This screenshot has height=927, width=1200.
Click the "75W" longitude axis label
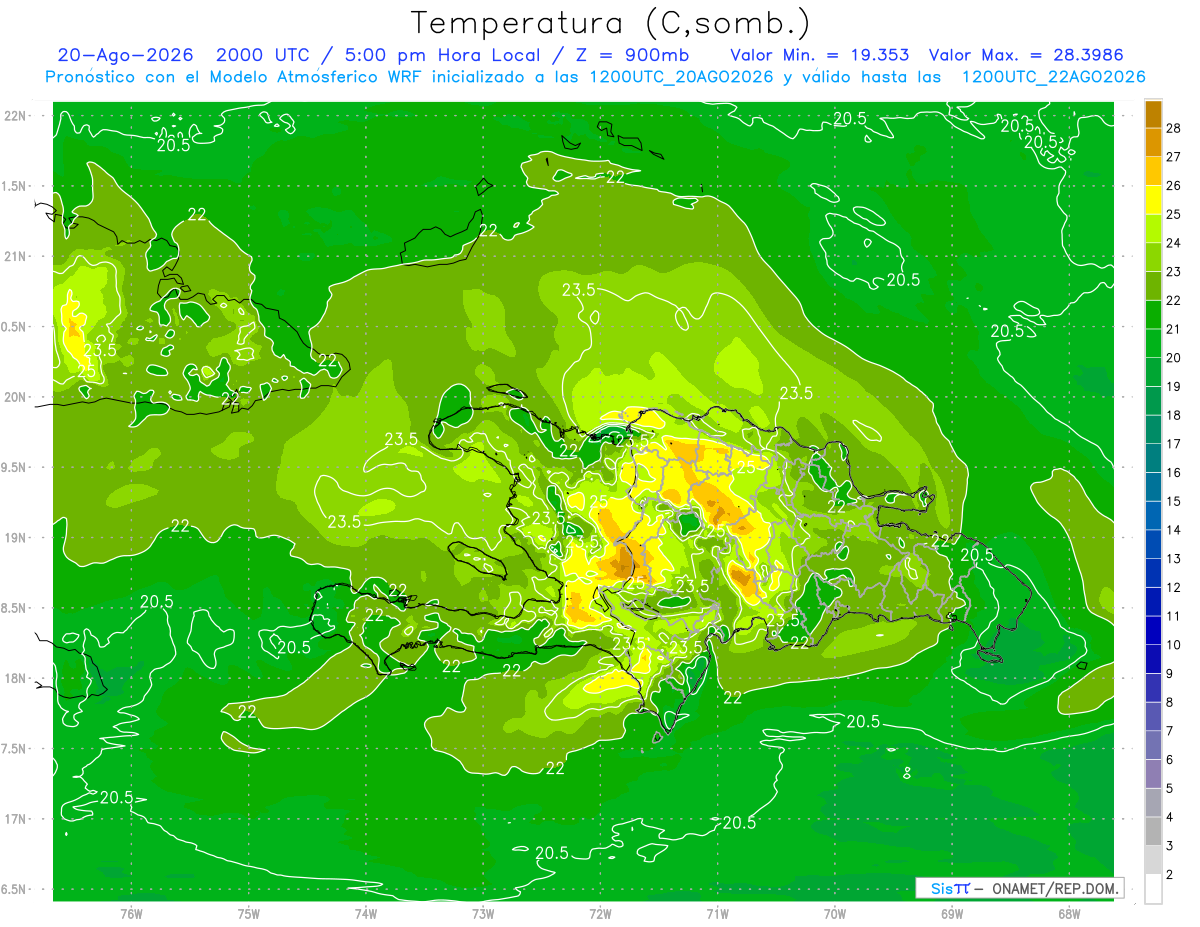pyautogui.click(x=248, y=914)
